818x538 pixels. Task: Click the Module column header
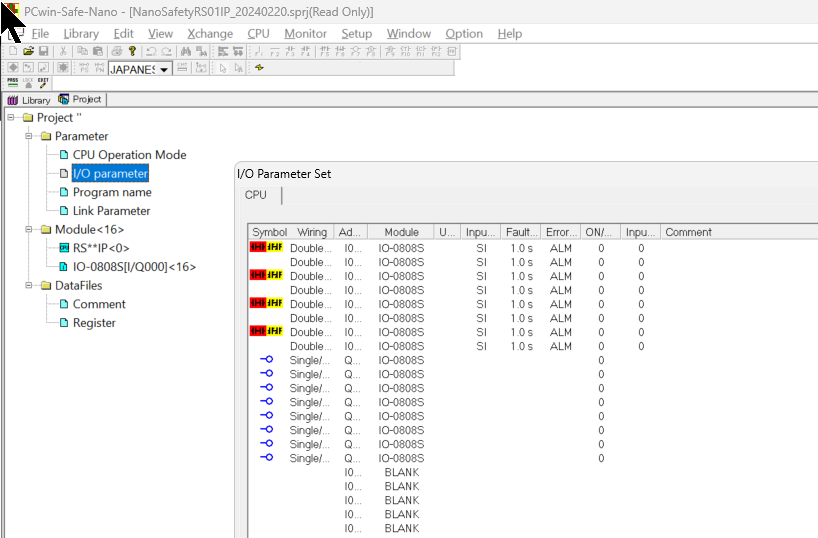[401, 232]
